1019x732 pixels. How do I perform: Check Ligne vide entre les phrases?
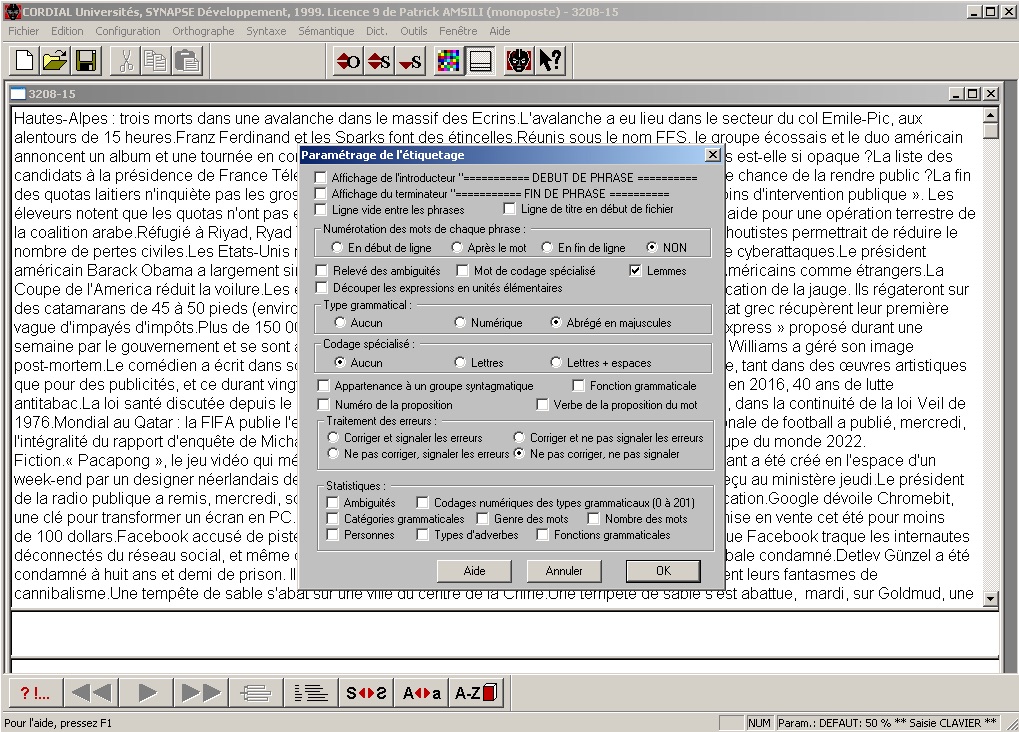320,209
